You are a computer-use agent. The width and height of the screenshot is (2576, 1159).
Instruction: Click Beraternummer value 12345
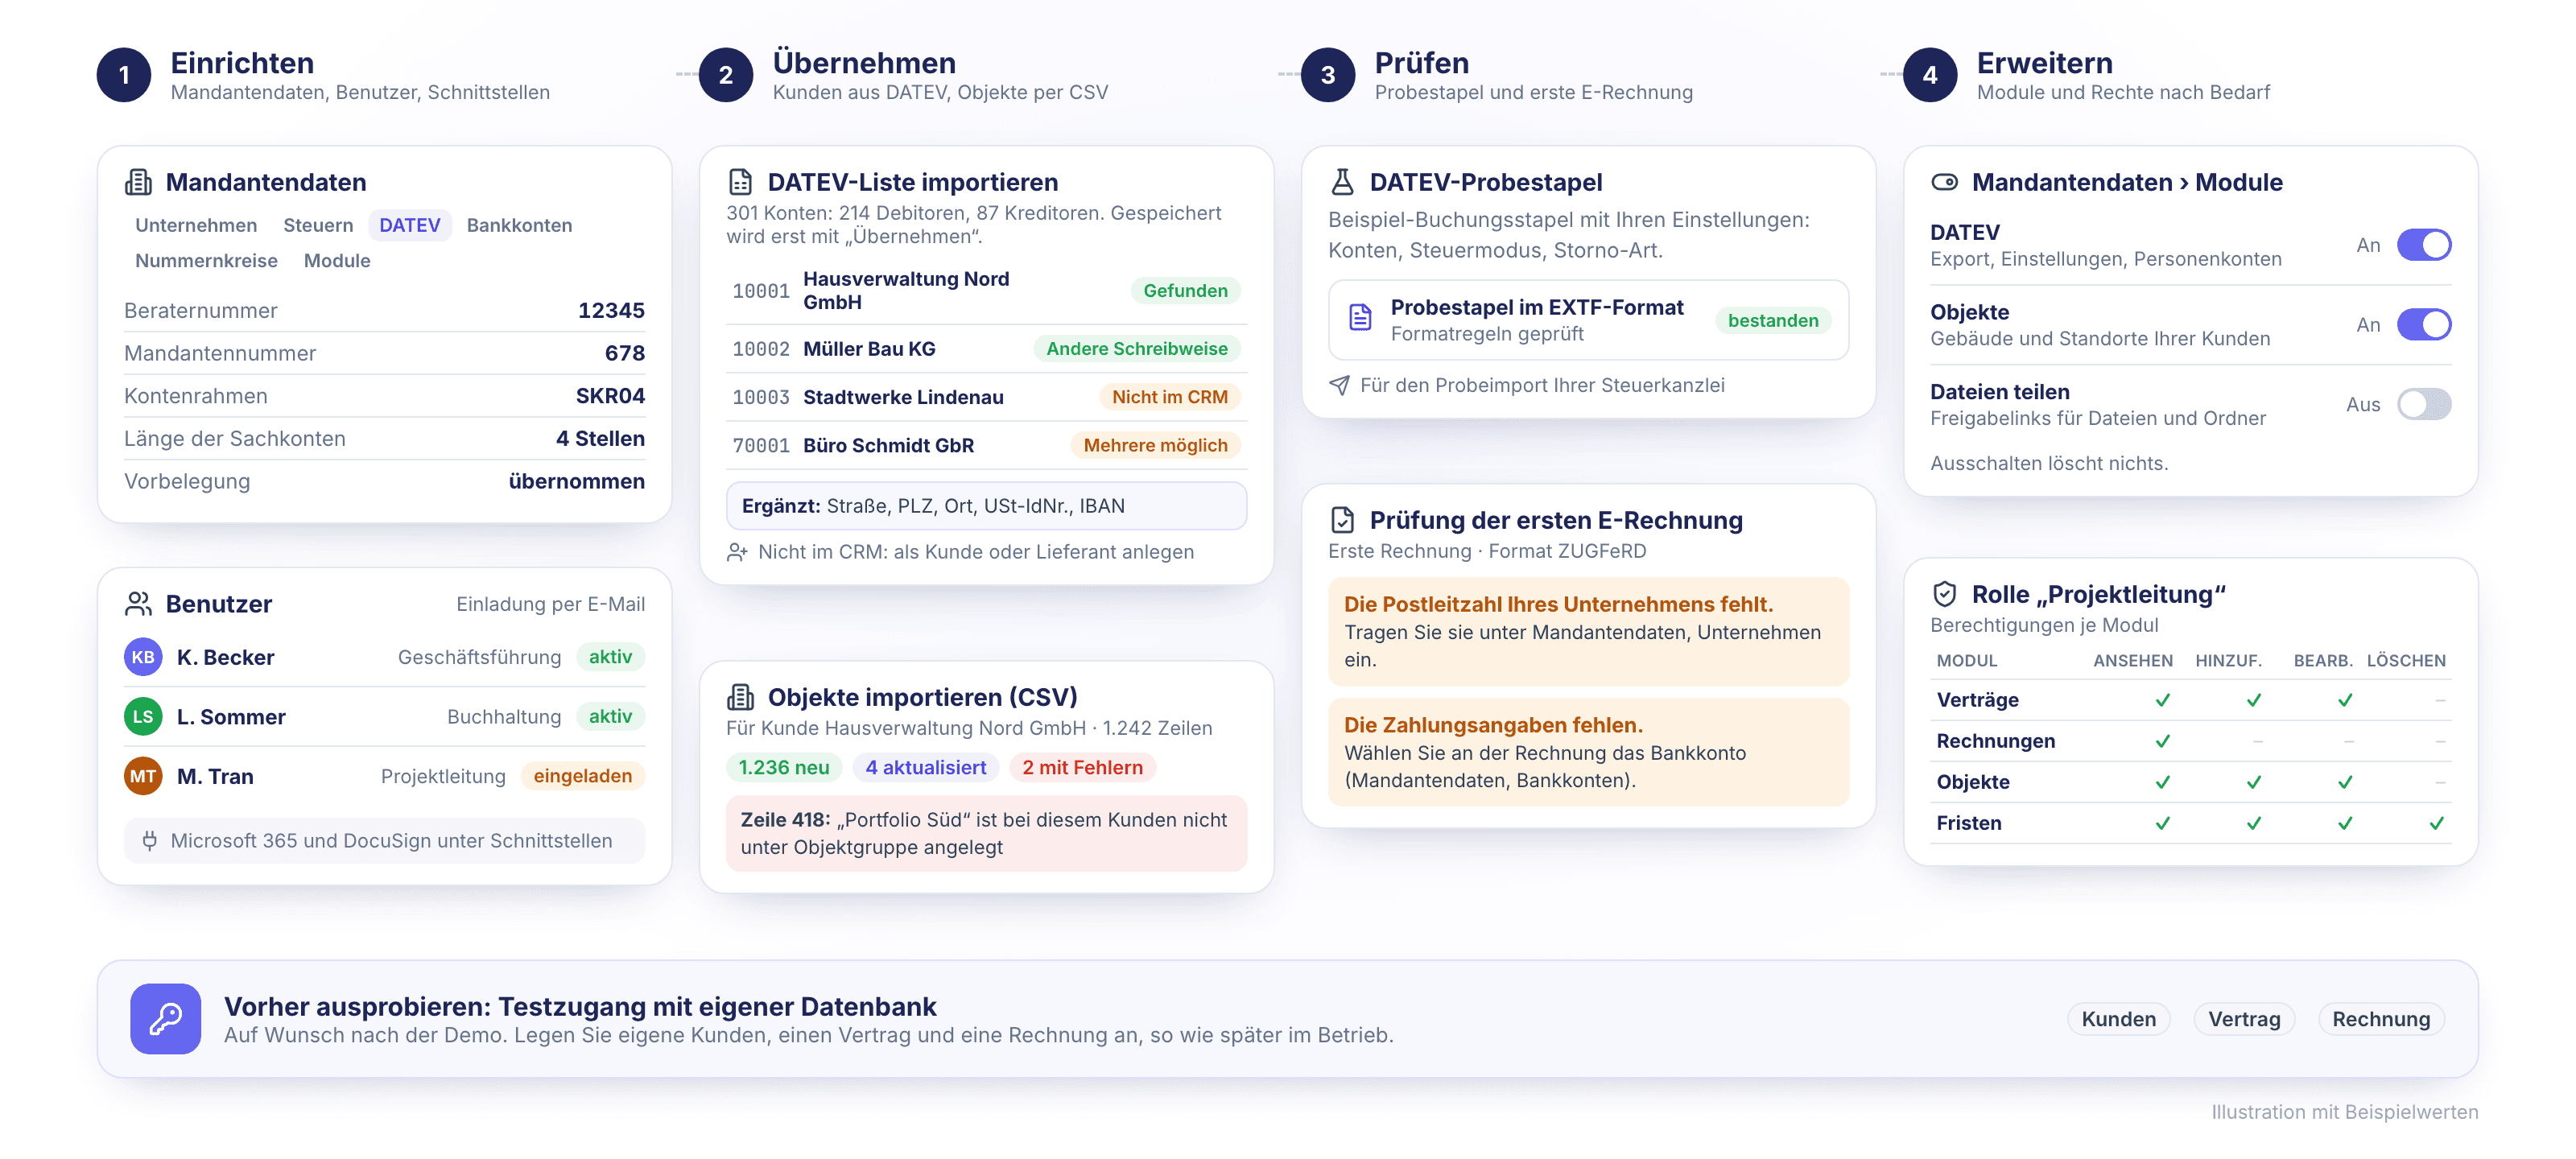click(611, 311)
